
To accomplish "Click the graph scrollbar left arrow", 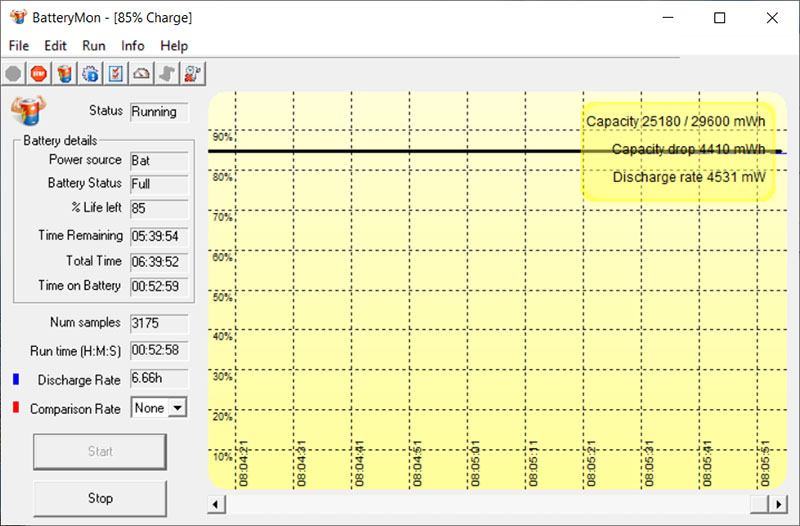I will pos(216,505).
